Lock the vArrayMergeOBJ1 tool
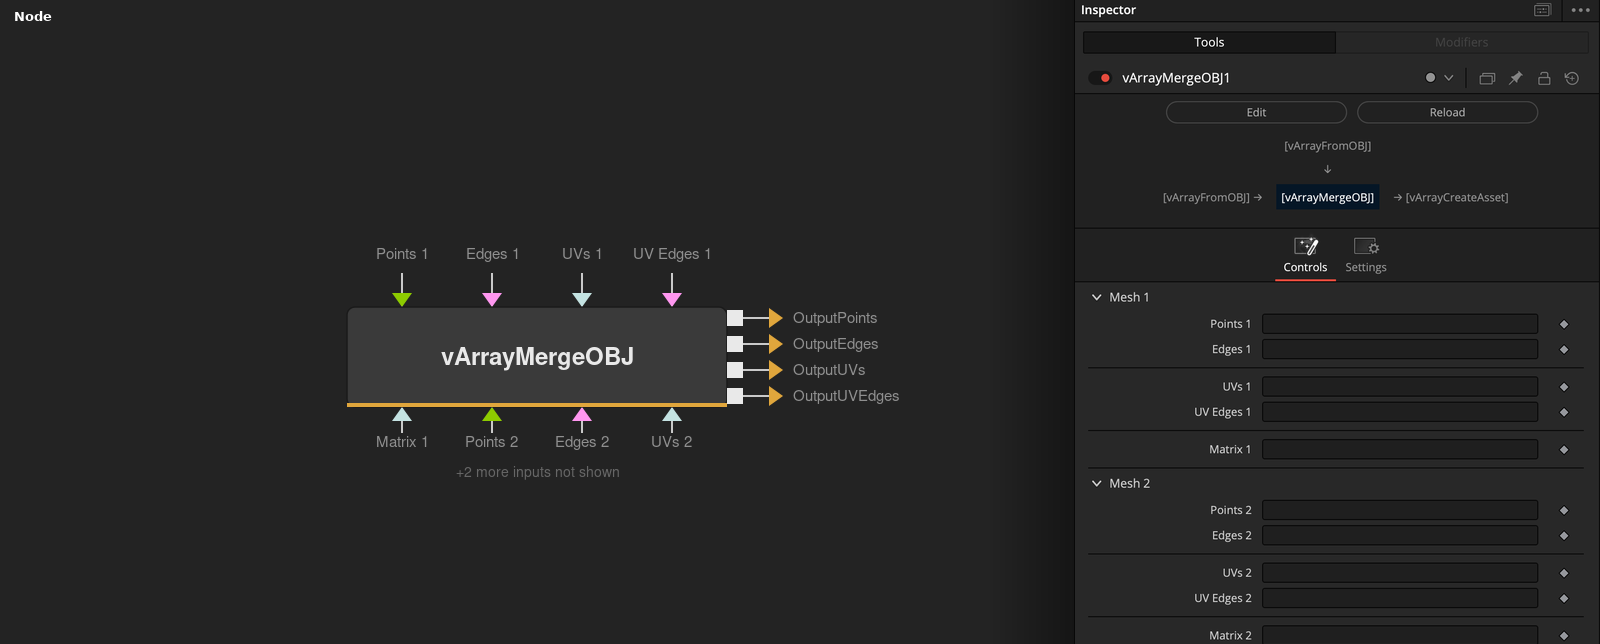This screenshot has width=1600, height=644. point(1544,78)
